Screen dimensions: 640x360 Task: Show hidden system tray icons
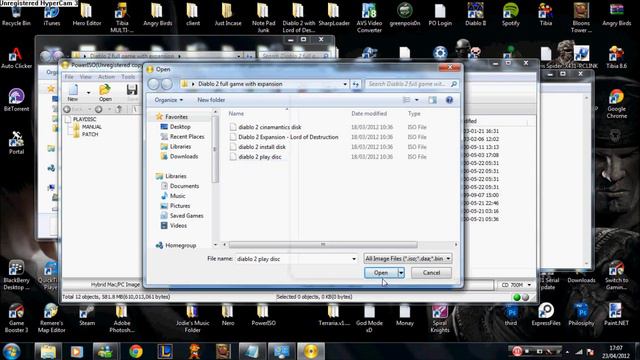567,351
